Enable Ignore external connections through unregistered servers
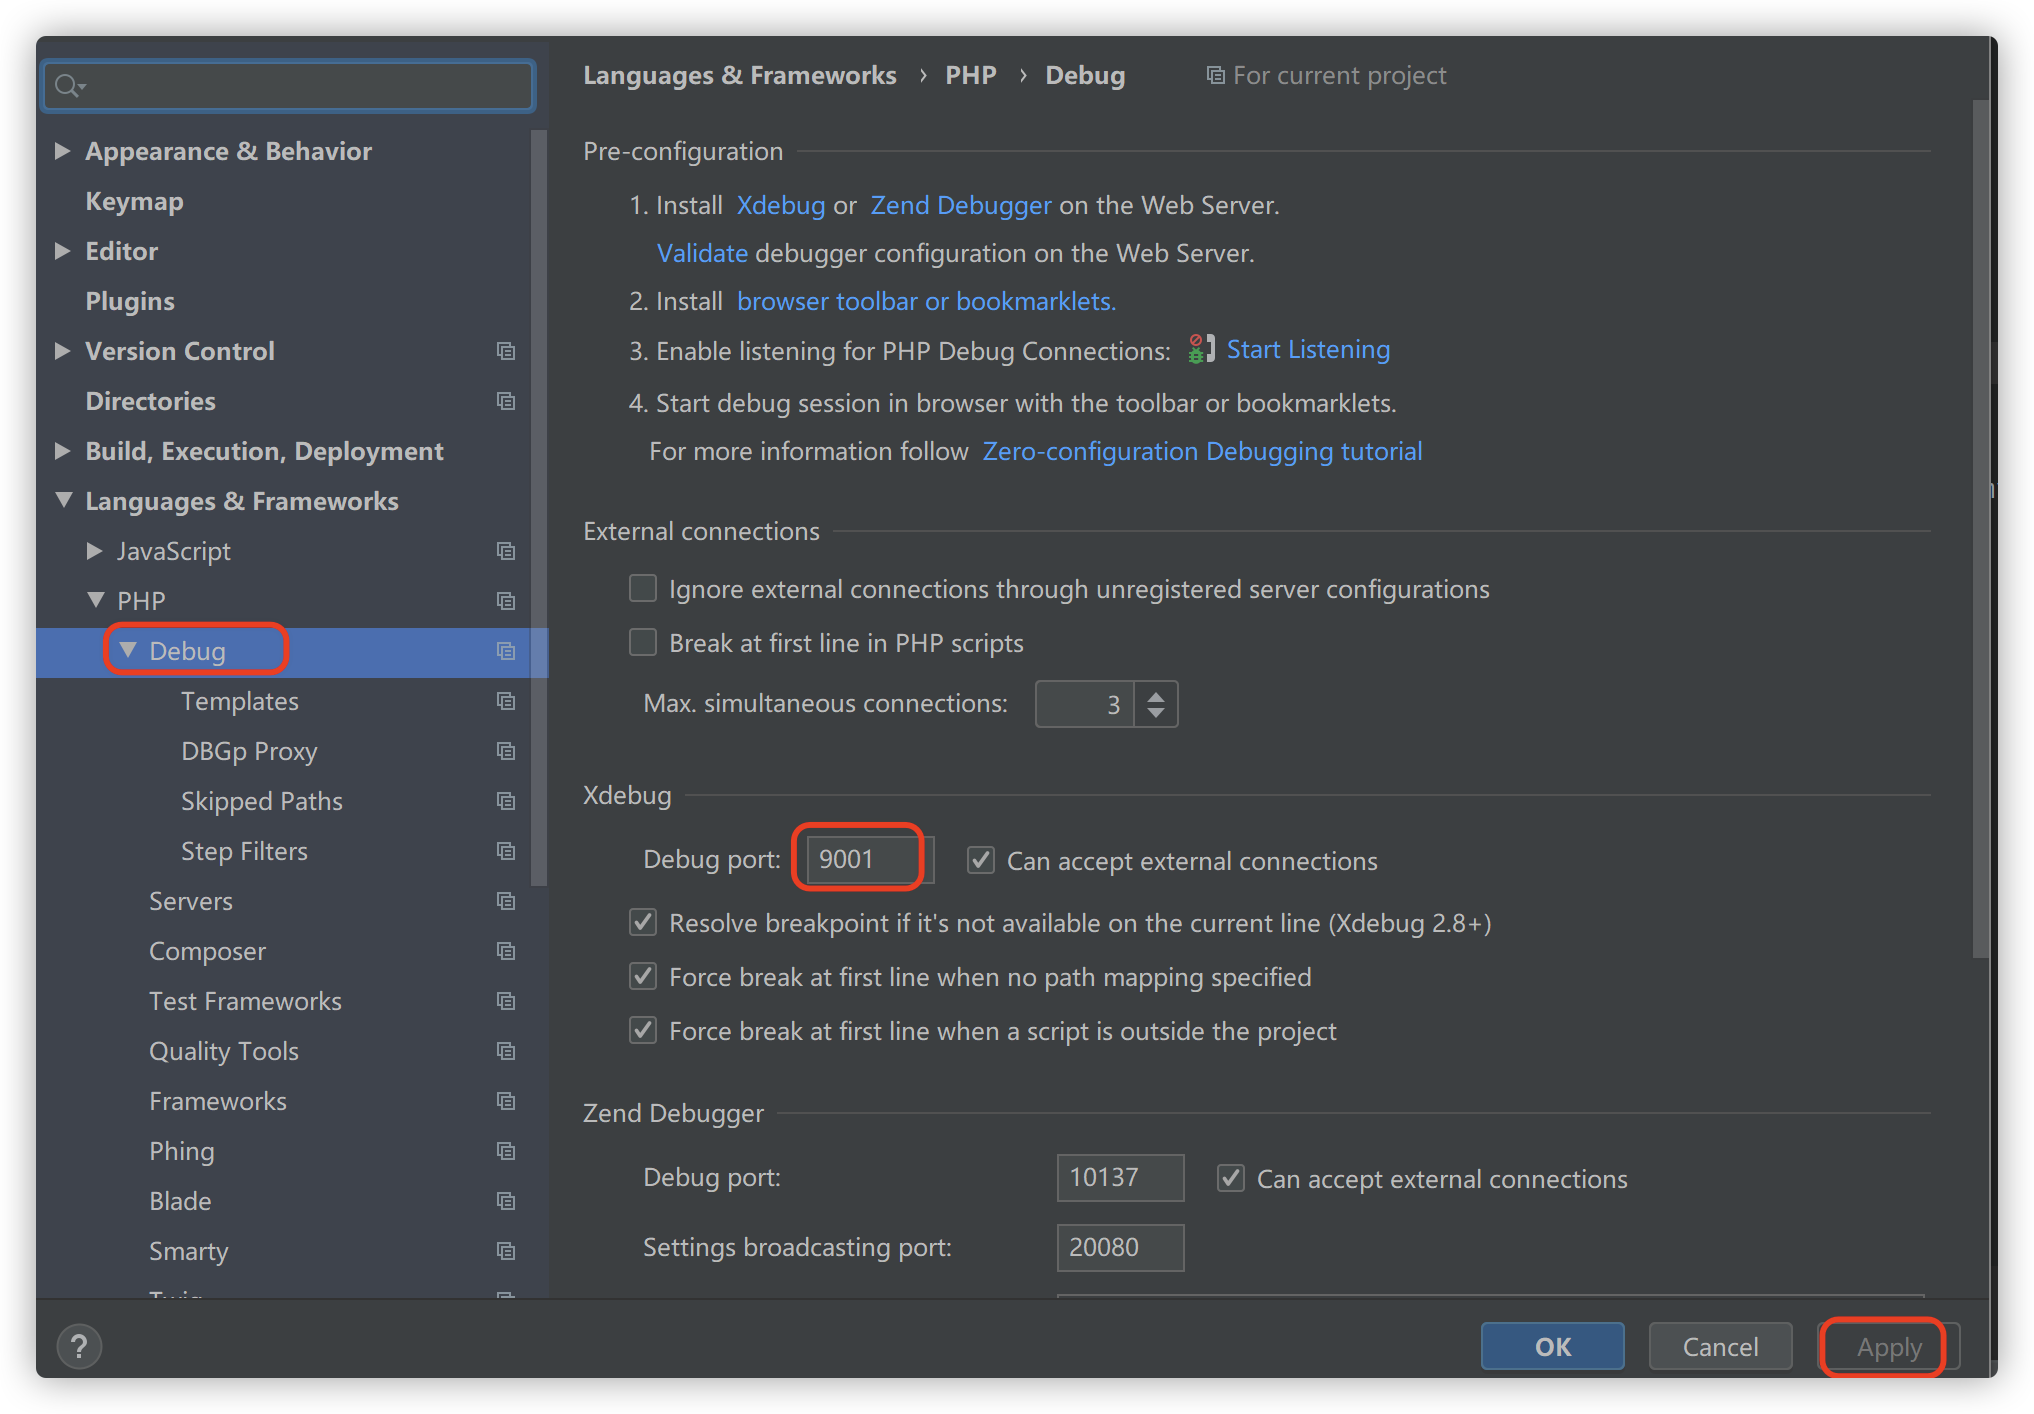The image size is (2034, 1414). coord(642,589)
